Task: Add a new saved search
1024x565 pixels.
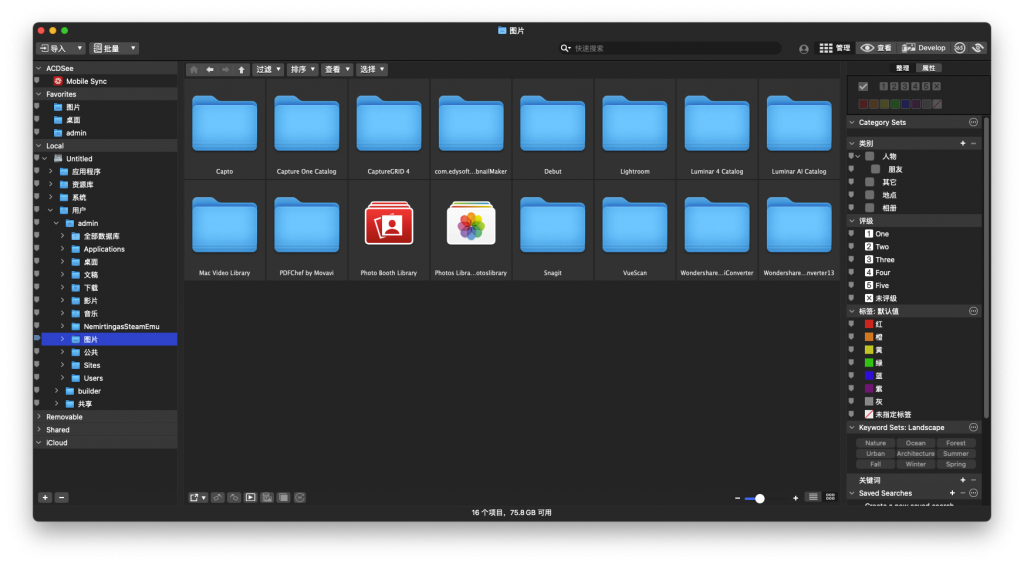Action: pos(952,493)
